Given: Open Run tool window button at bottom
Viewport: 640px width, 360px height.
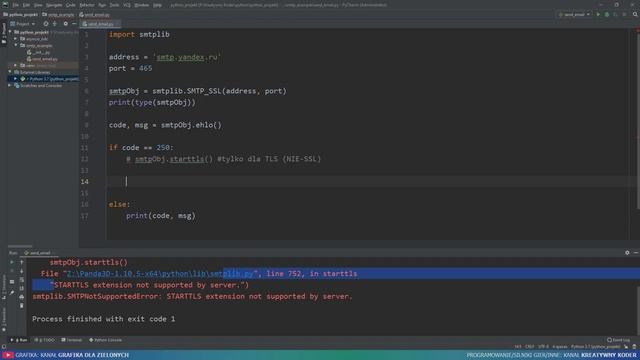Looking at the screenshot, I should point(19,340).
